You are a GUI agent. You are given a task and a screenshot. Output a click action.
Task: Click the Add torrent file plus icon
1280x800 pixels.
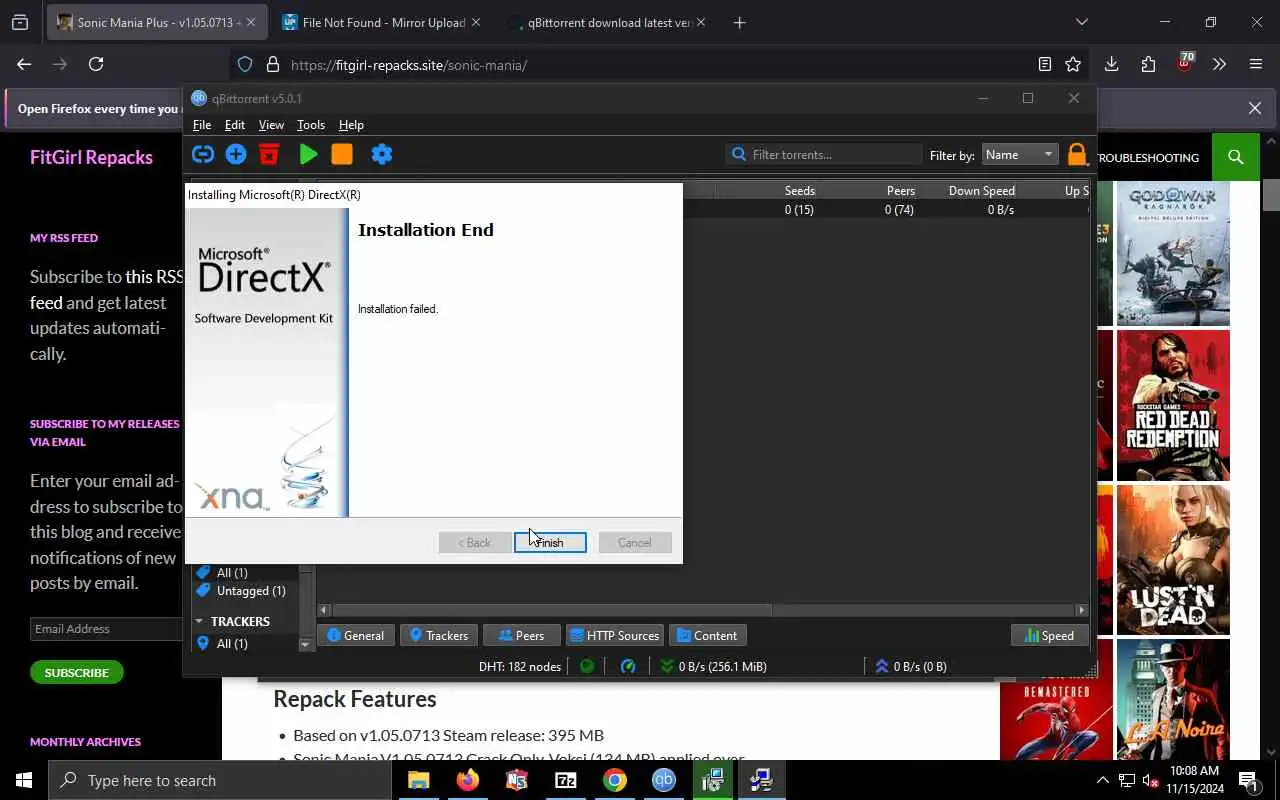[236, 154]
